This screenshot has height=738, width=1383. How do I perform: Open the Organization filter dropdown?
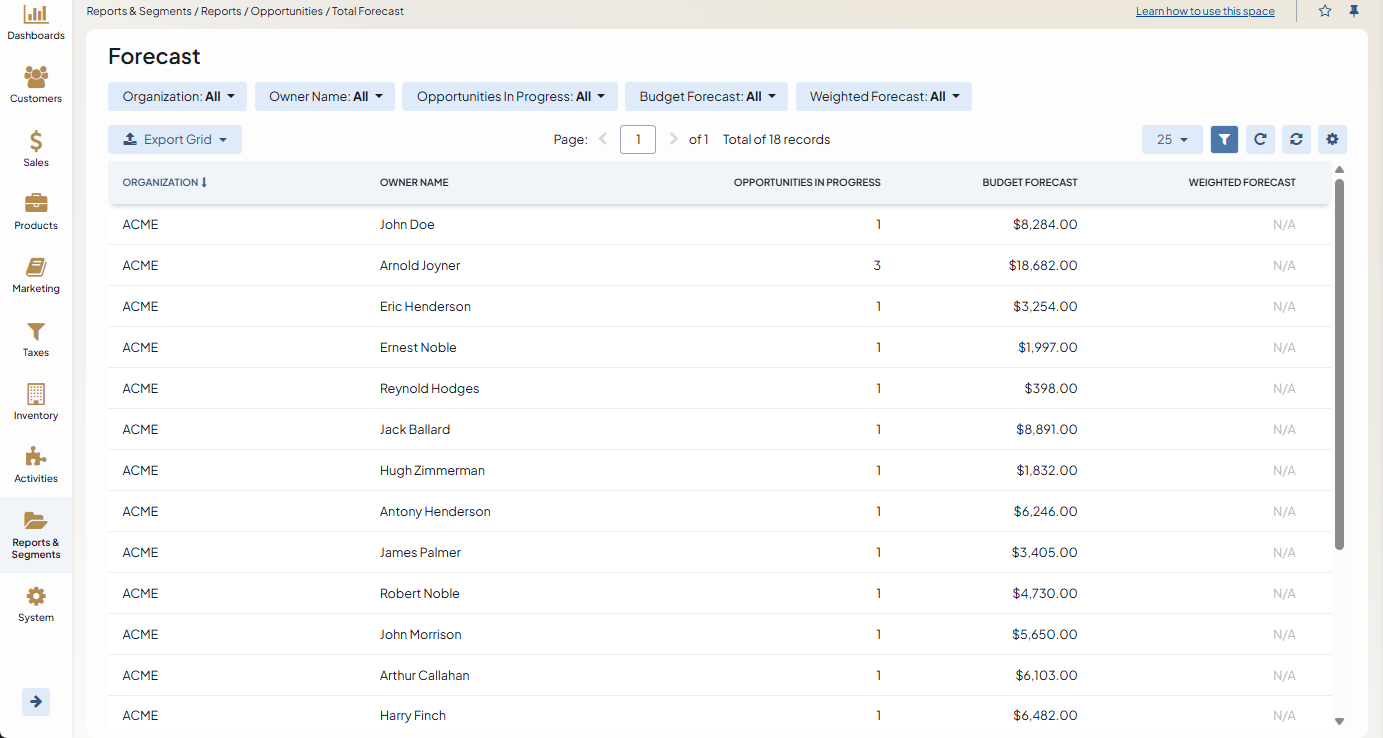tap(178, 97)
